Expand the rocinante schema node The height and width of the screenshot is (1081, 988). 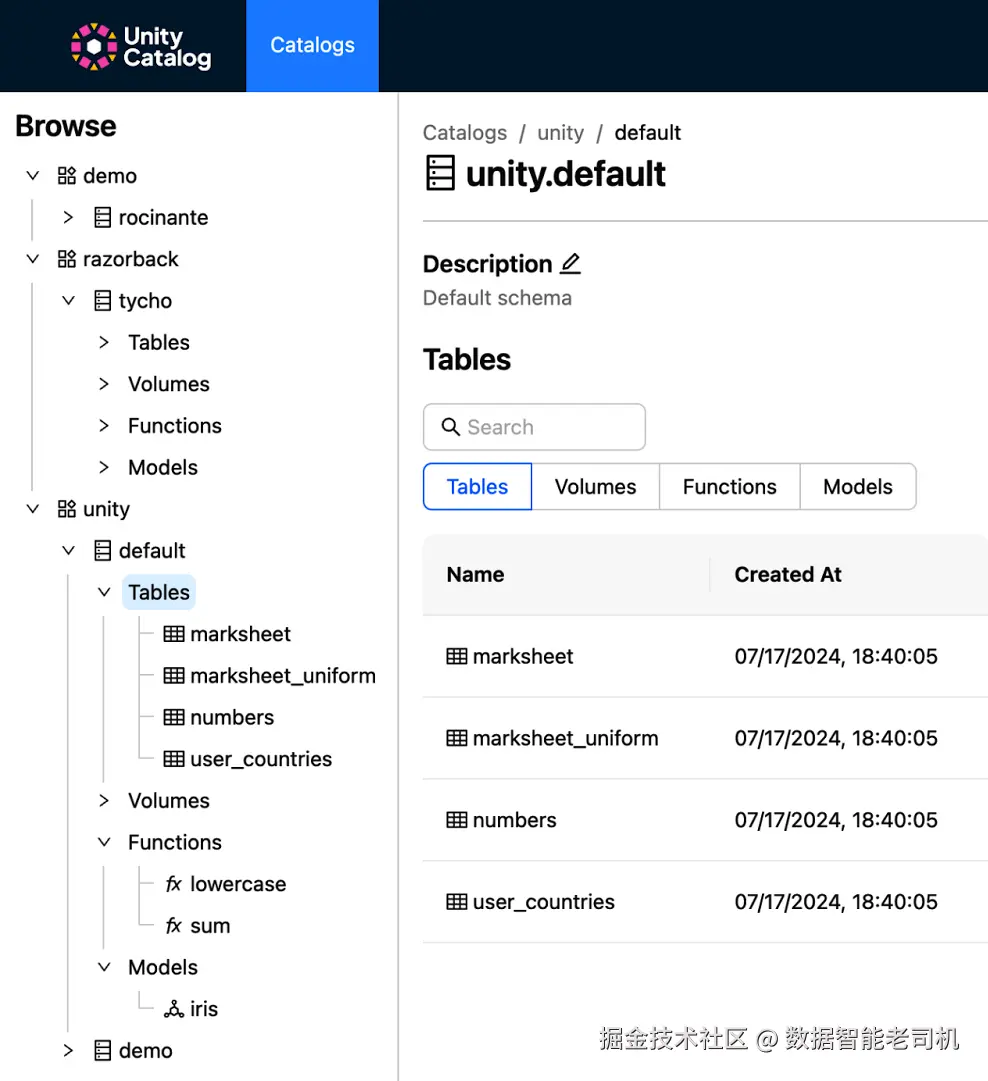[68, 217]
